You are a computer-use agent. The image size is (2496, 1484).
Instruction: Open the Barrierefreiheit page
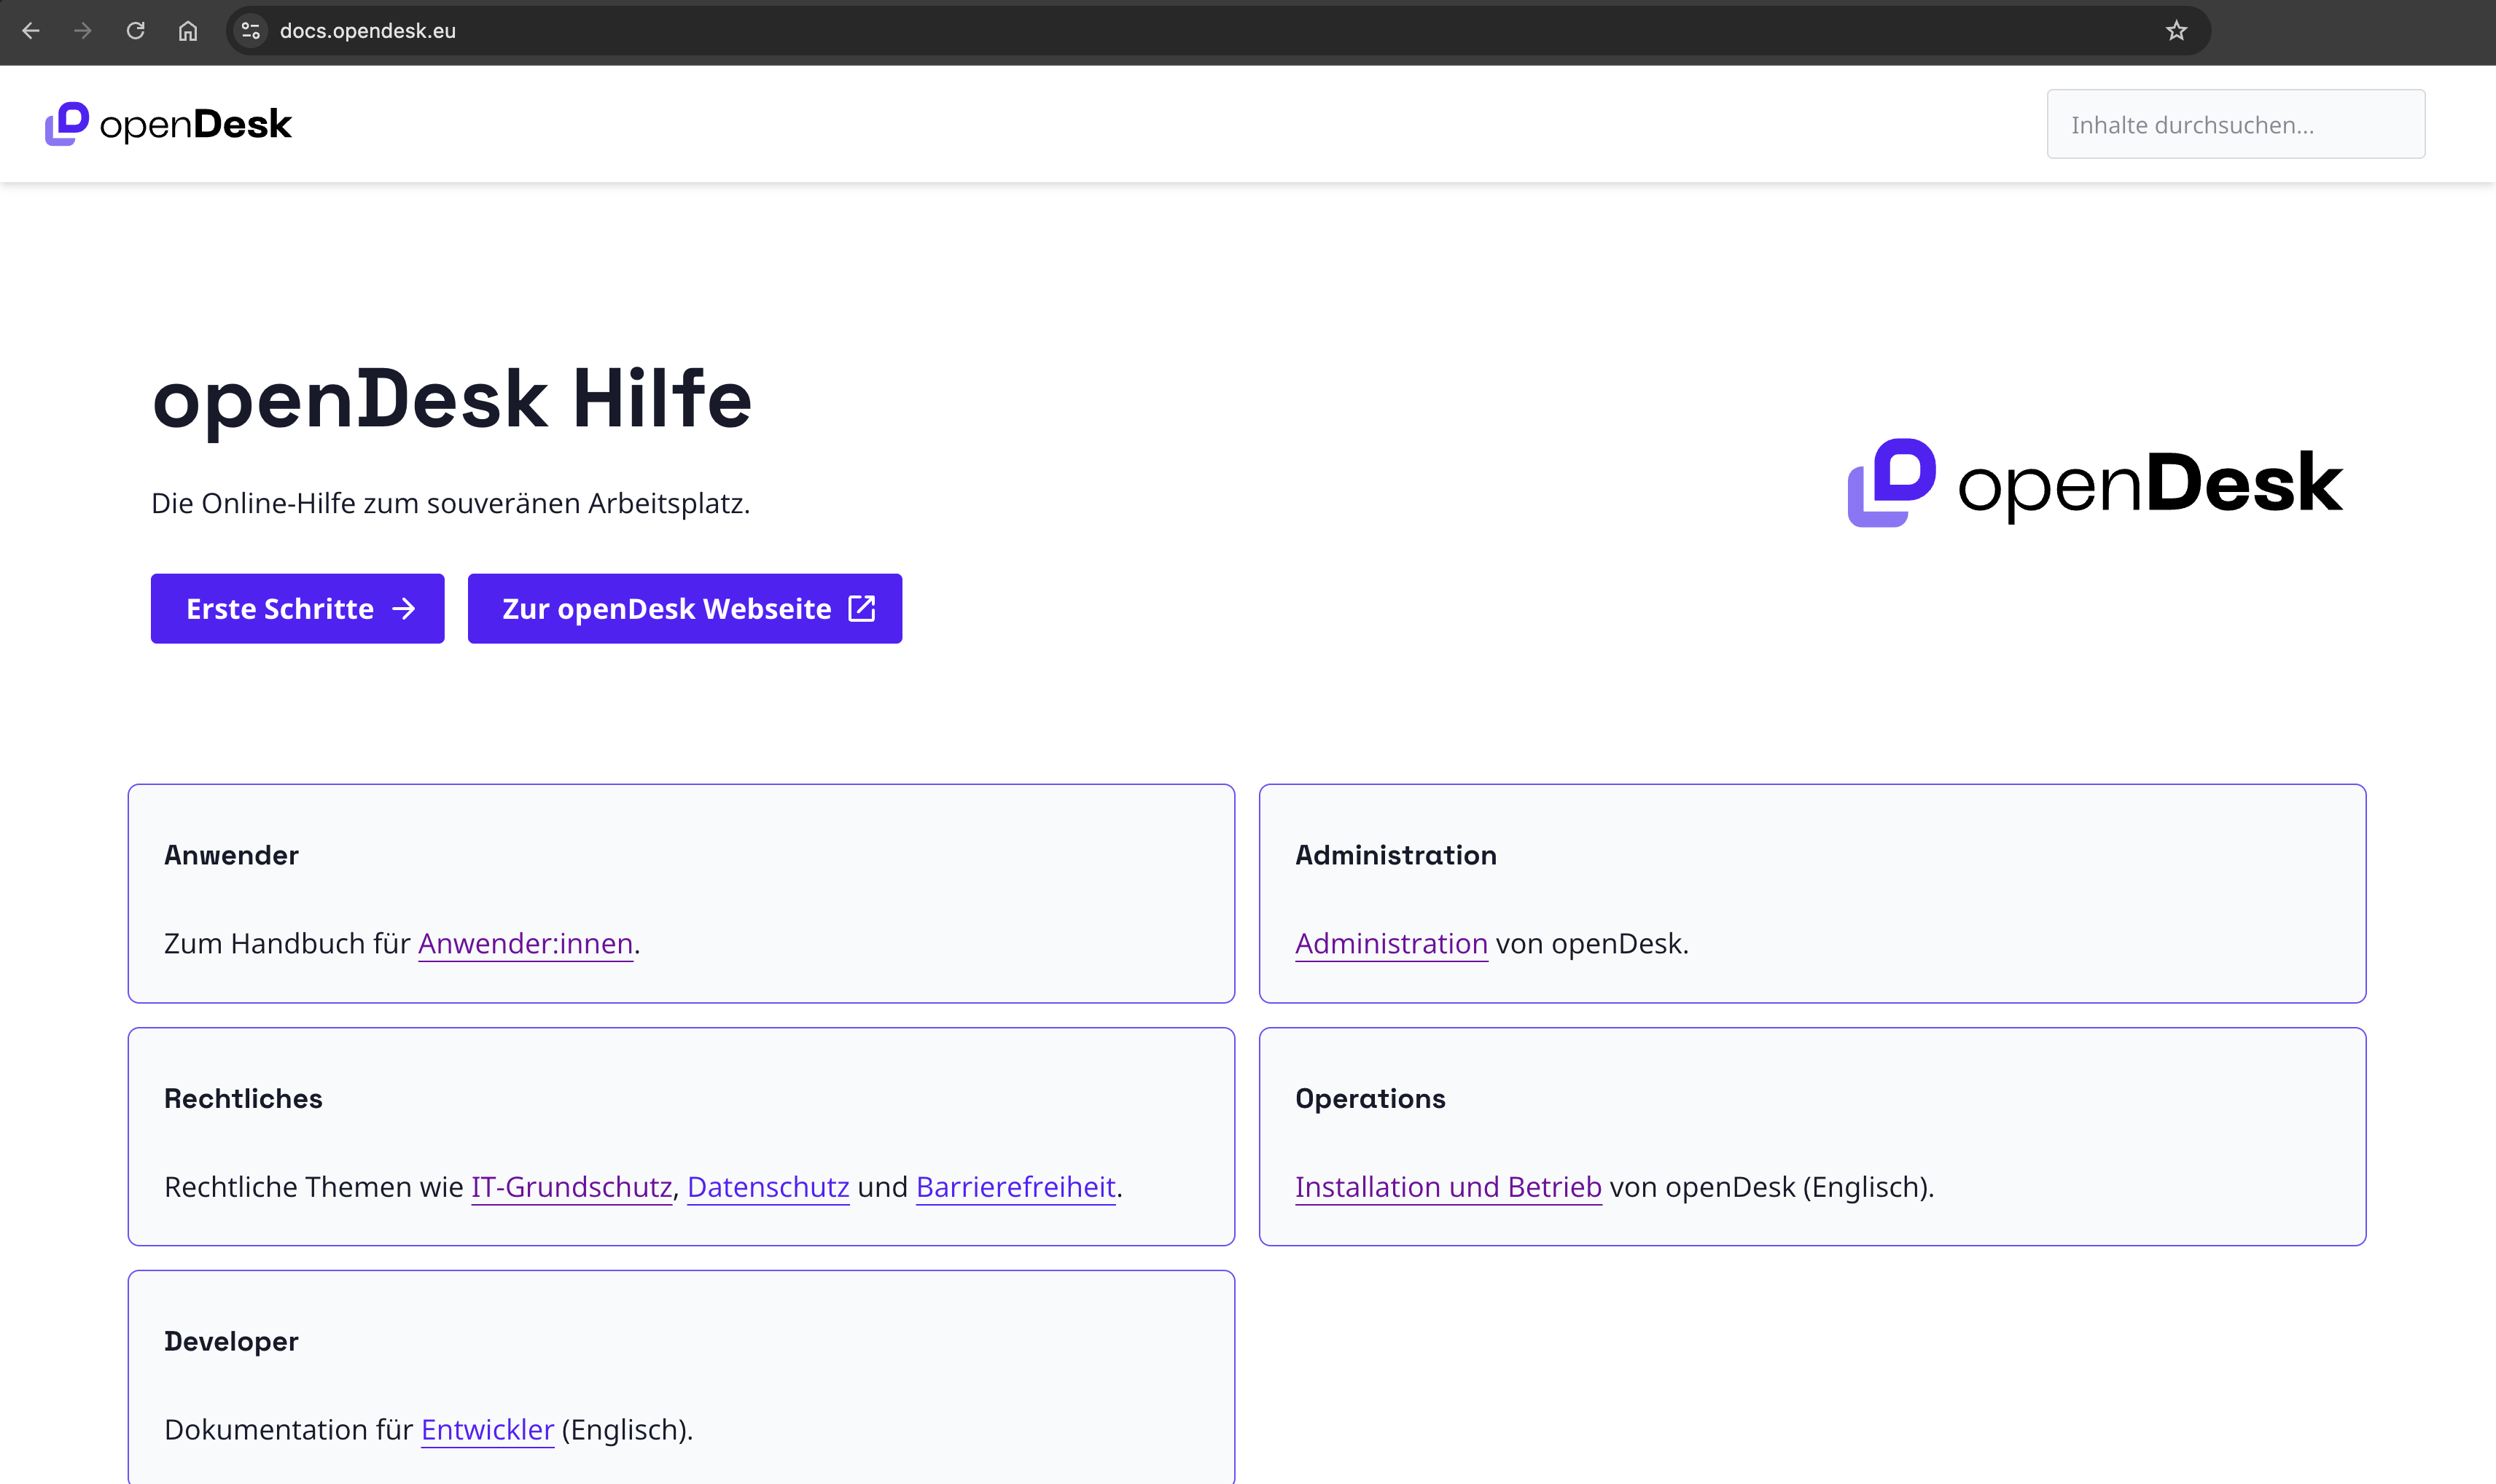pos(1016,1187)
